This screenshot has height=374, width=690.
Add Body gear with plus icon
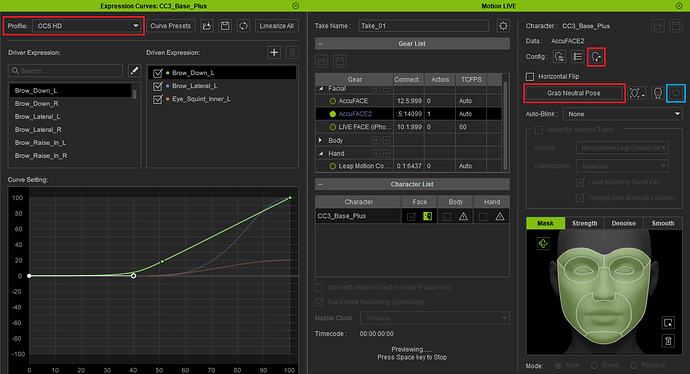pyautogui.click(x=376, y=140)
